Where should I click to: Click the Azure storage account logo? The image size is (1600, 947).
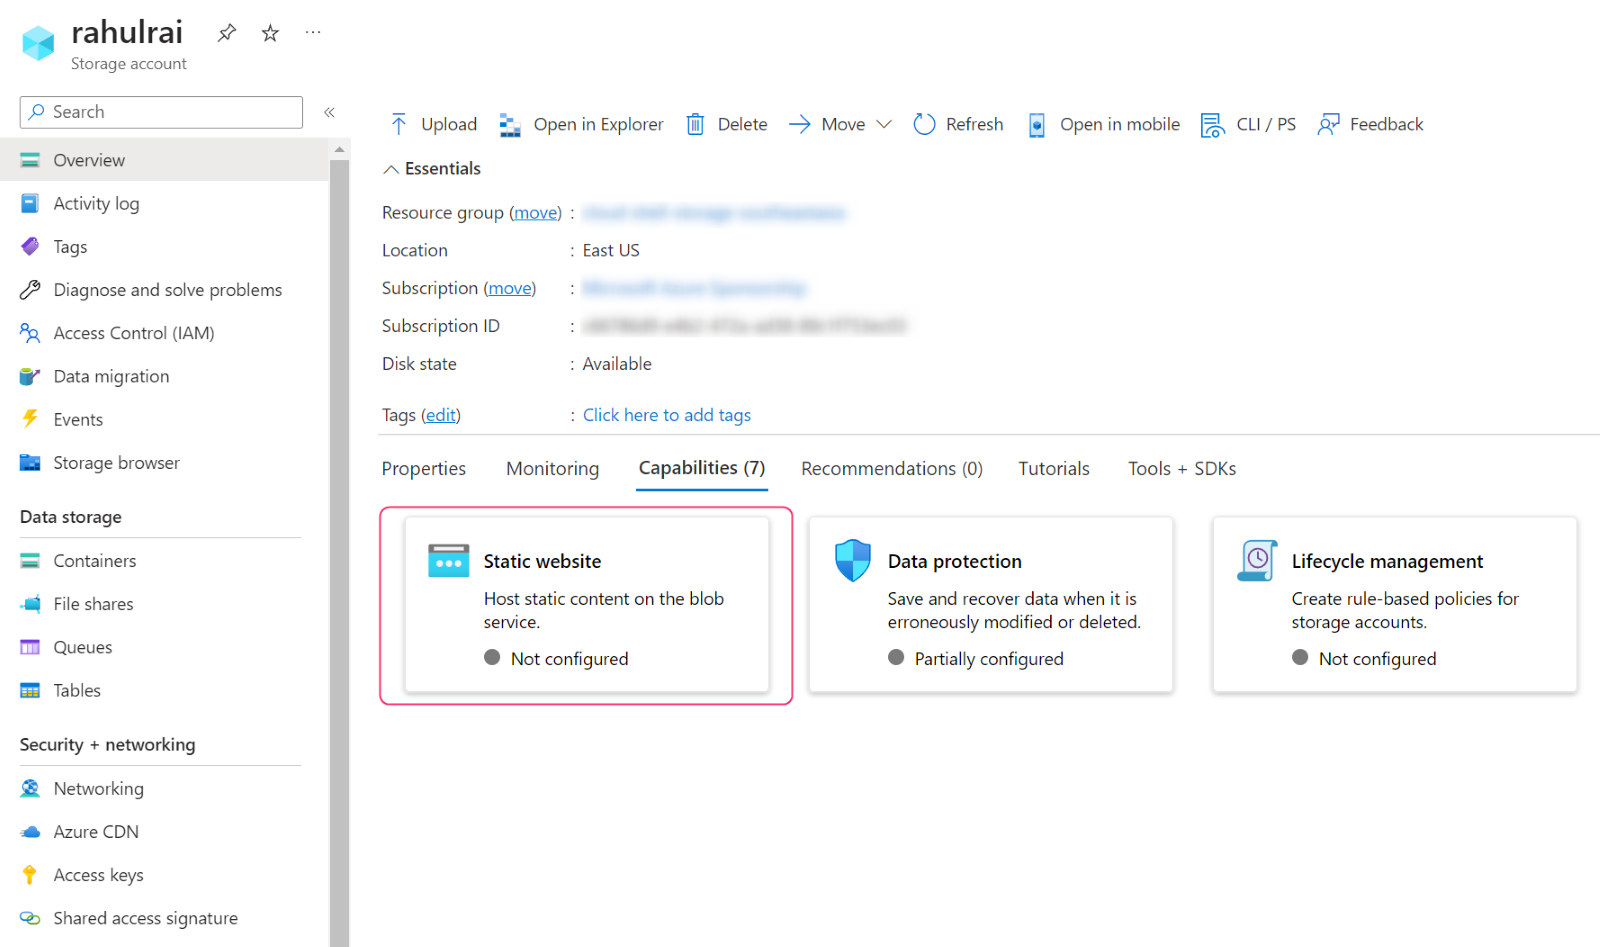tap(38, 43)
